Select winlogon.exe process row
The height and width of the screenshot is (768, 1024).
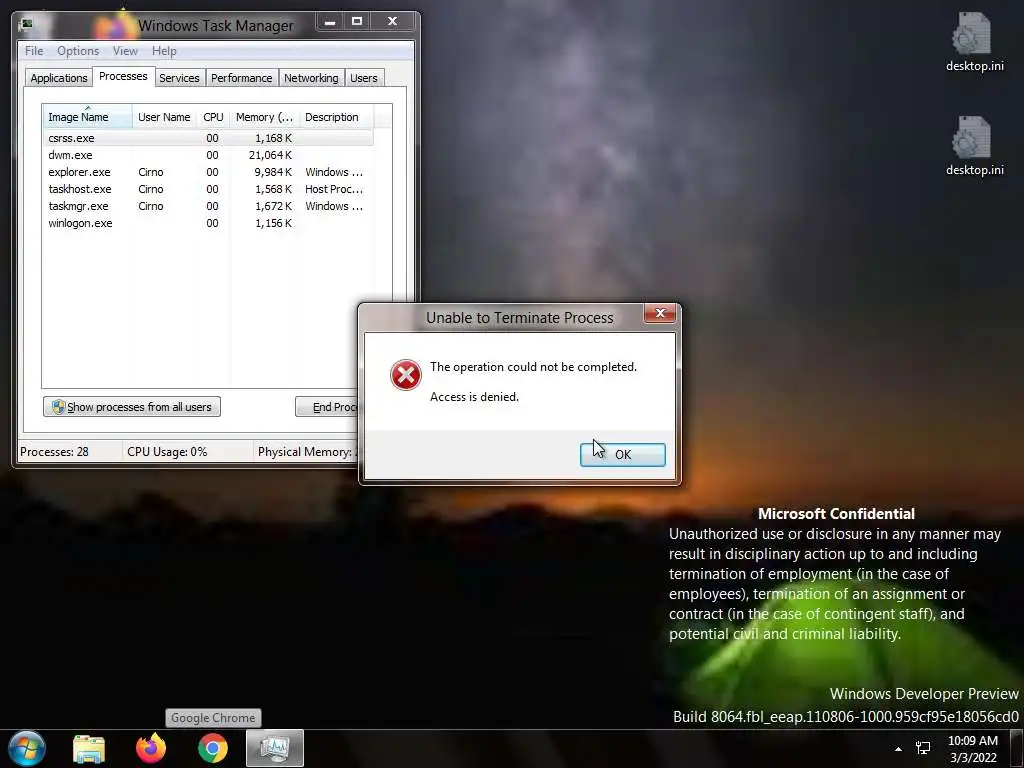click(208, 223)
